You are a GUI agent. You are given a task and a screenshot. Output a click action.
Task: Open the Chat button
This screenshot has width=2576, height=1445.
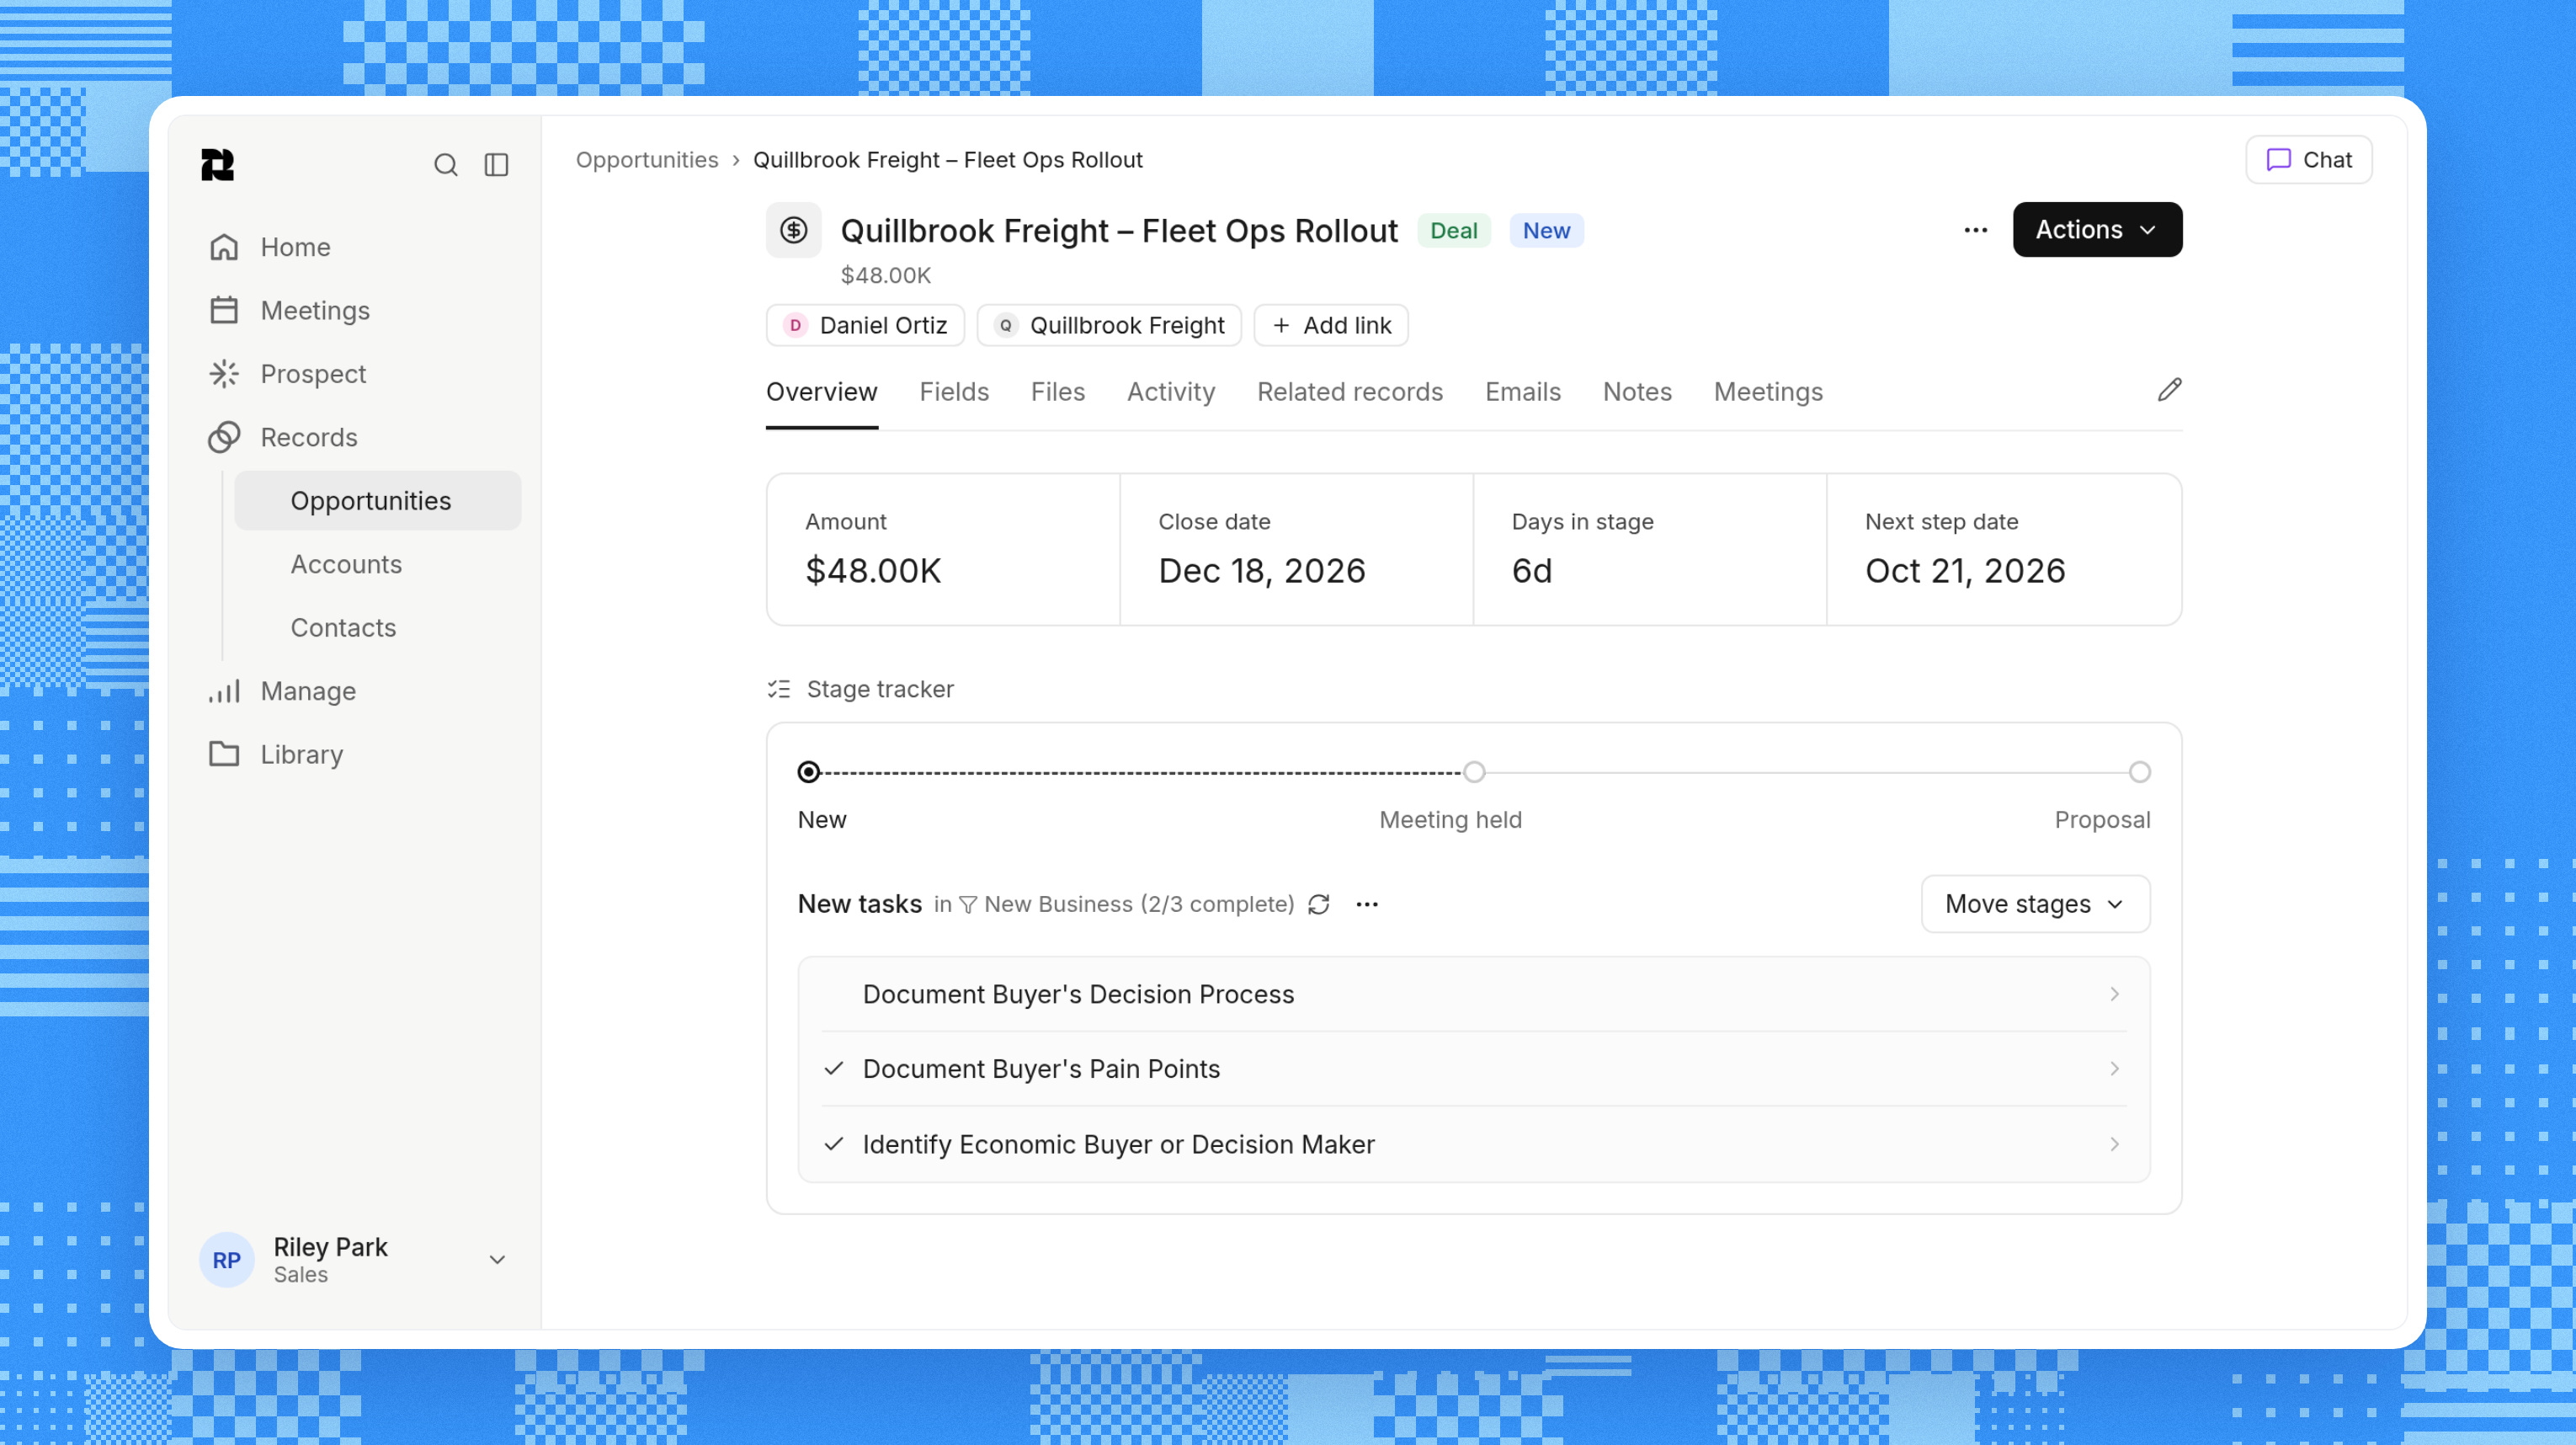[2308, 160]
